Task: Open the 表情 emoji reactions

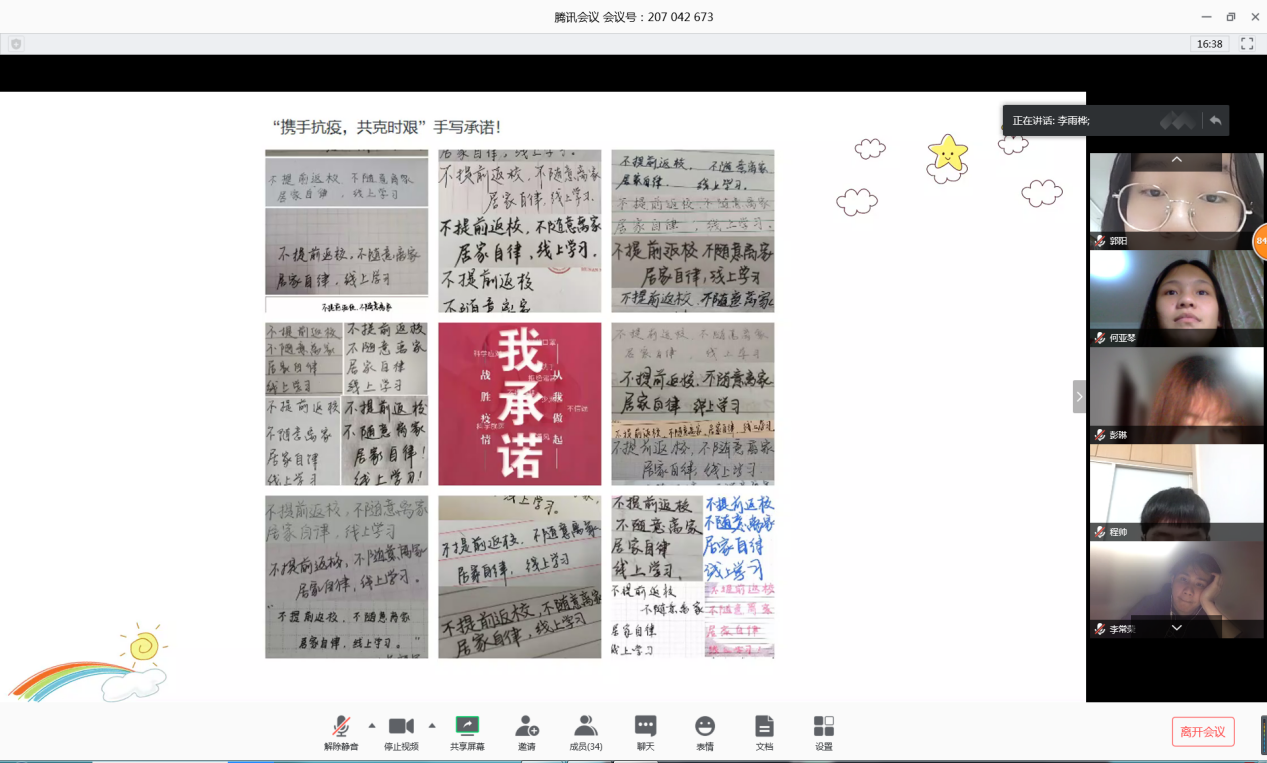Action: 705,732
